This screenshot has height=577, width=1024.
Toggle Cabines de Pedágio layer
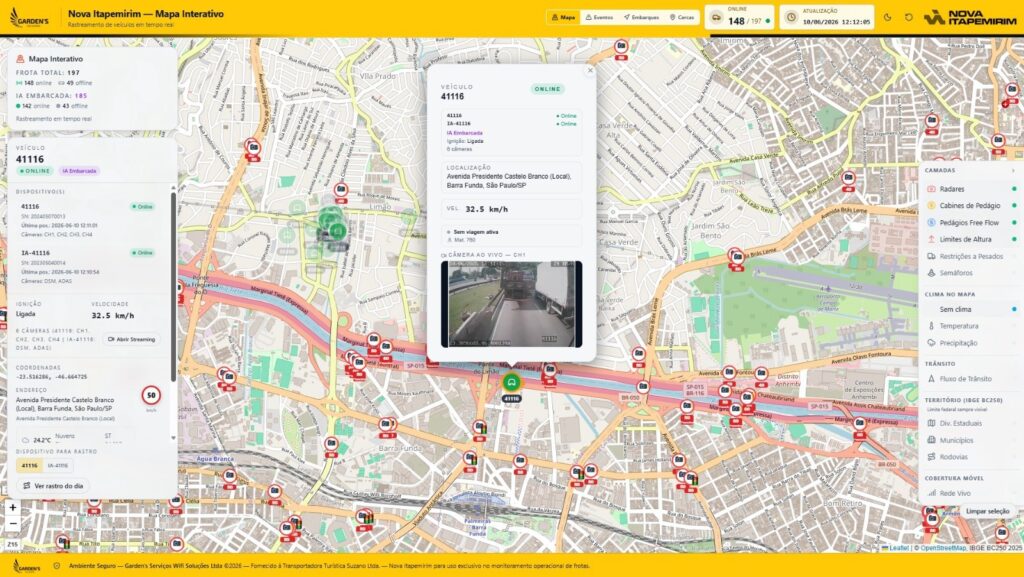tap(972, 206)
